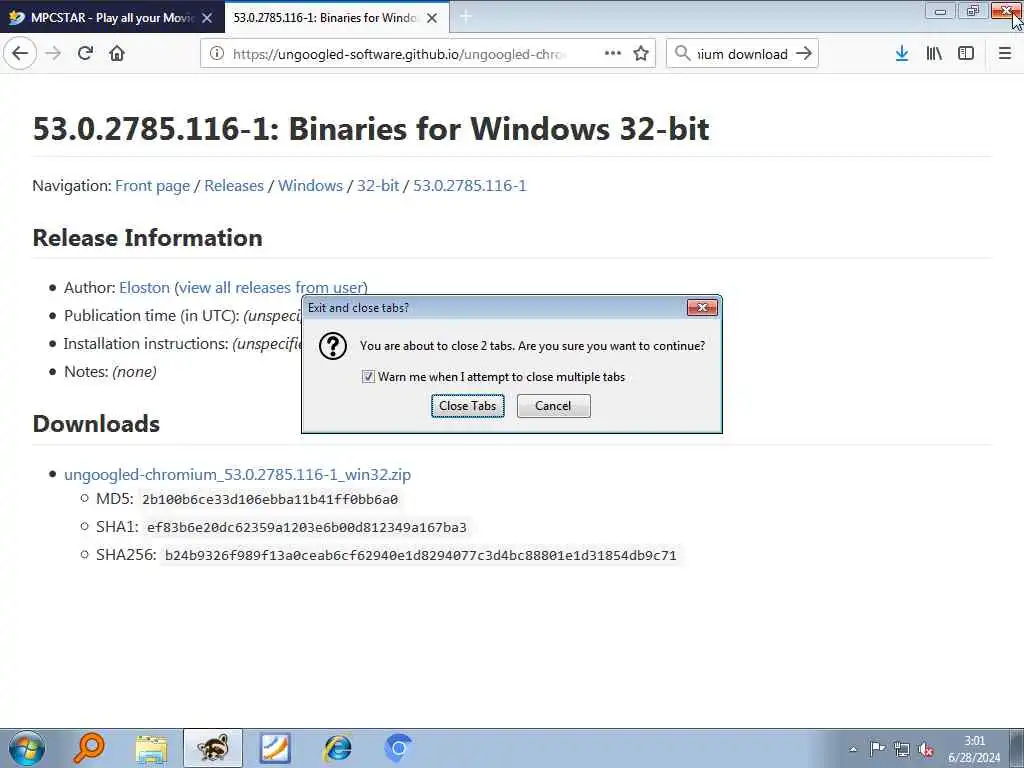Open the Releases navigation link
The image size is (1024, 768).
234,185
